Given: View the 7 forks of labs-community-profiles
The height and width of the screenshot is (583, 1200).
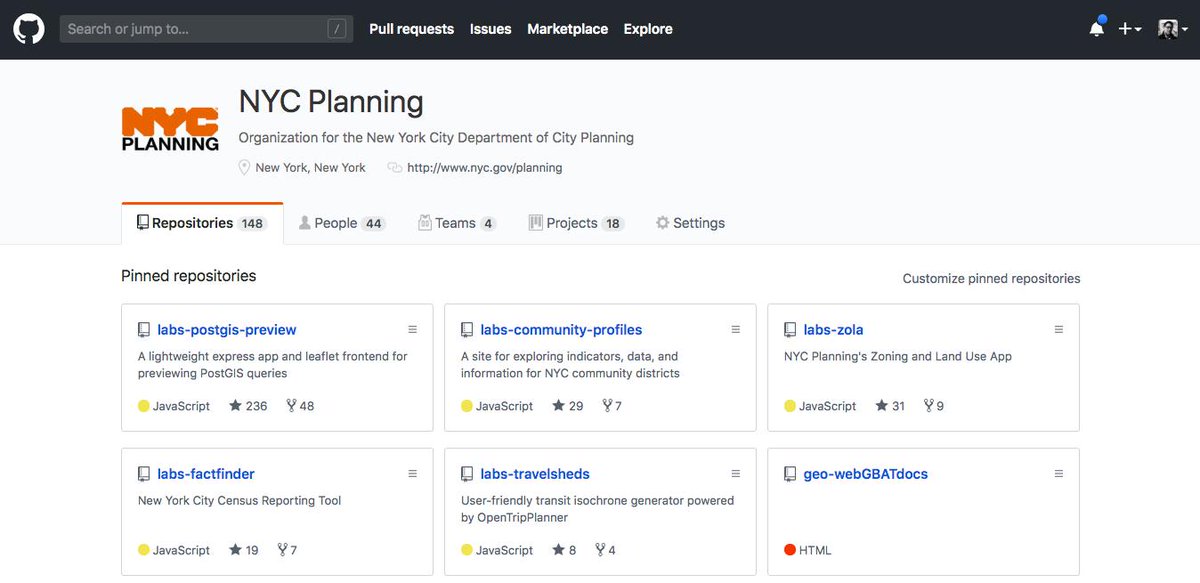Looking at the screenshot, I should tap(612, 406).
